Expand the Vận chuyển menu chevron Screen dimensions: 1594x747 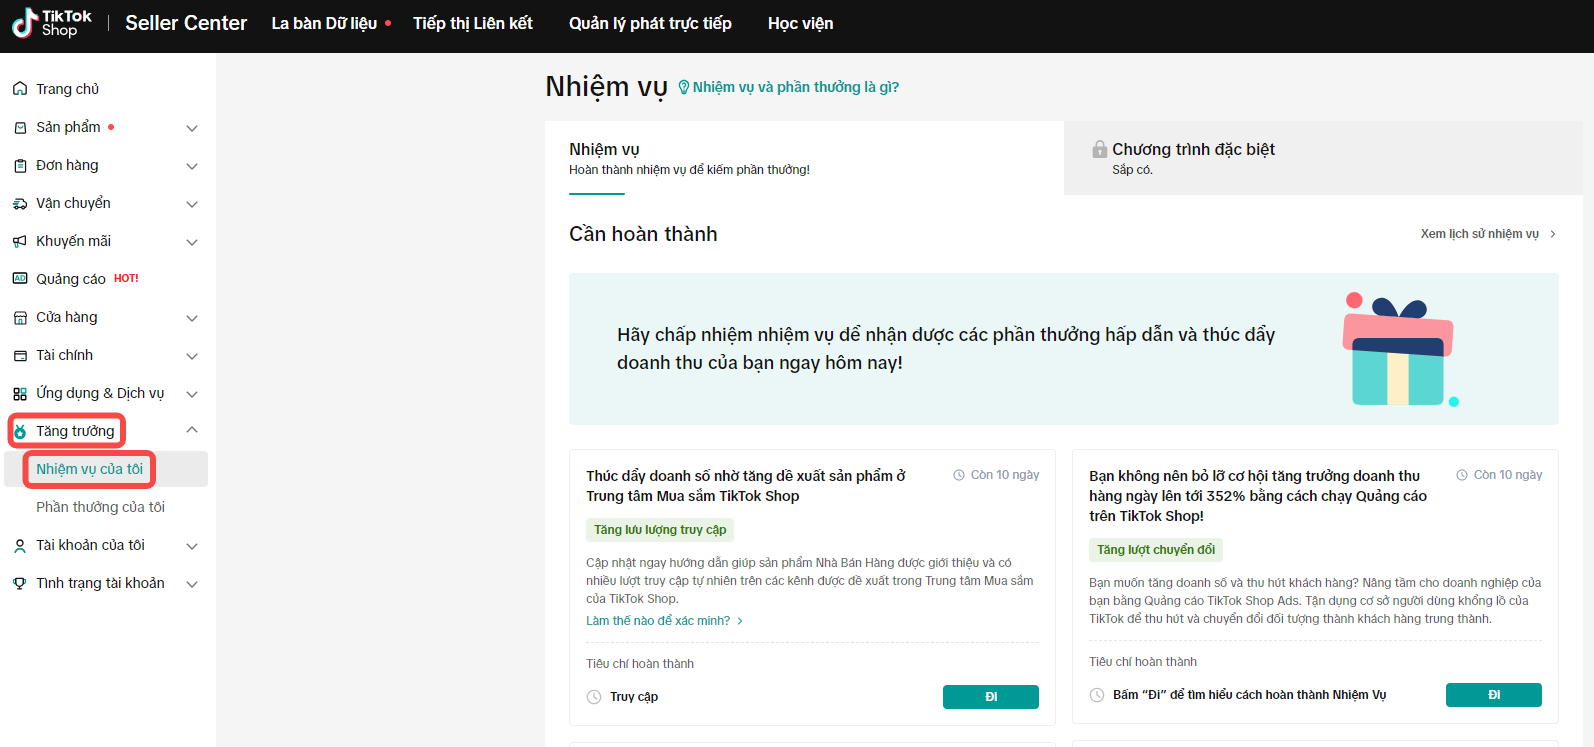coord(192,204)
